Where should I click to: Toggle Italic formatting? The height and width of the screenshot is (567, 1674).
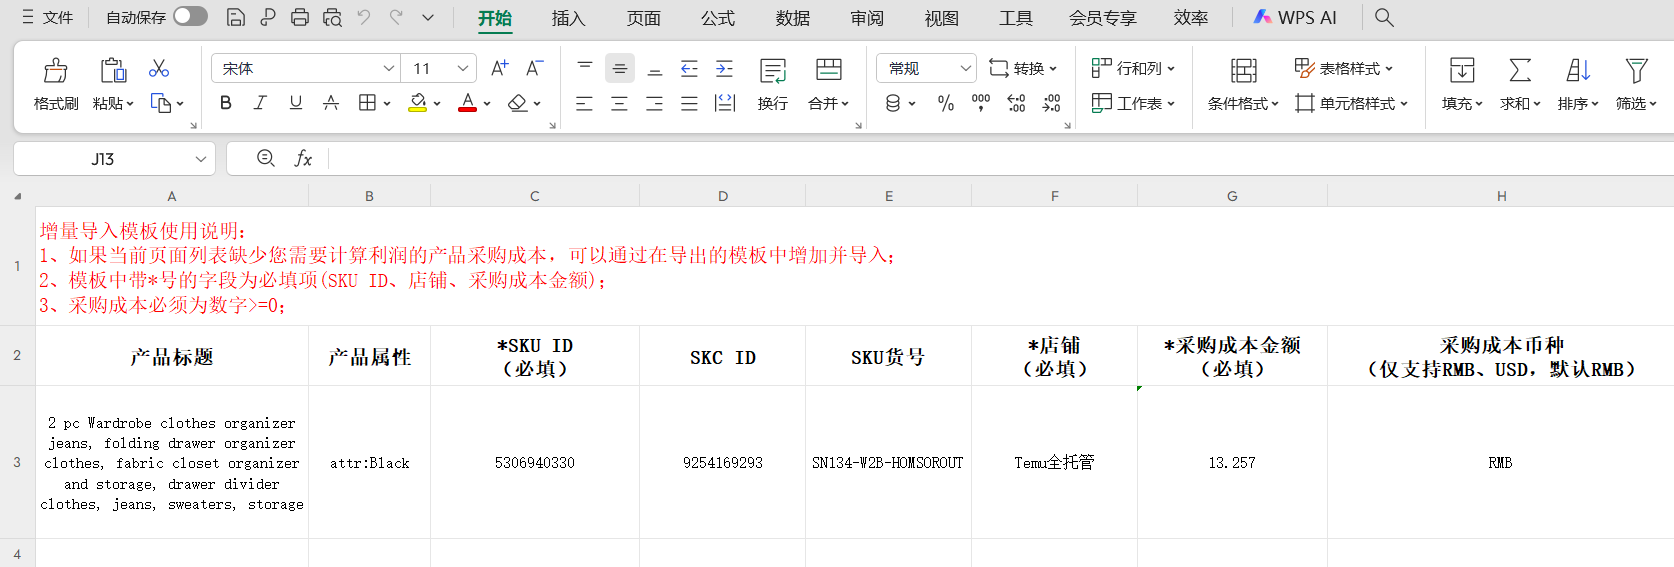(x=260, y=103)
